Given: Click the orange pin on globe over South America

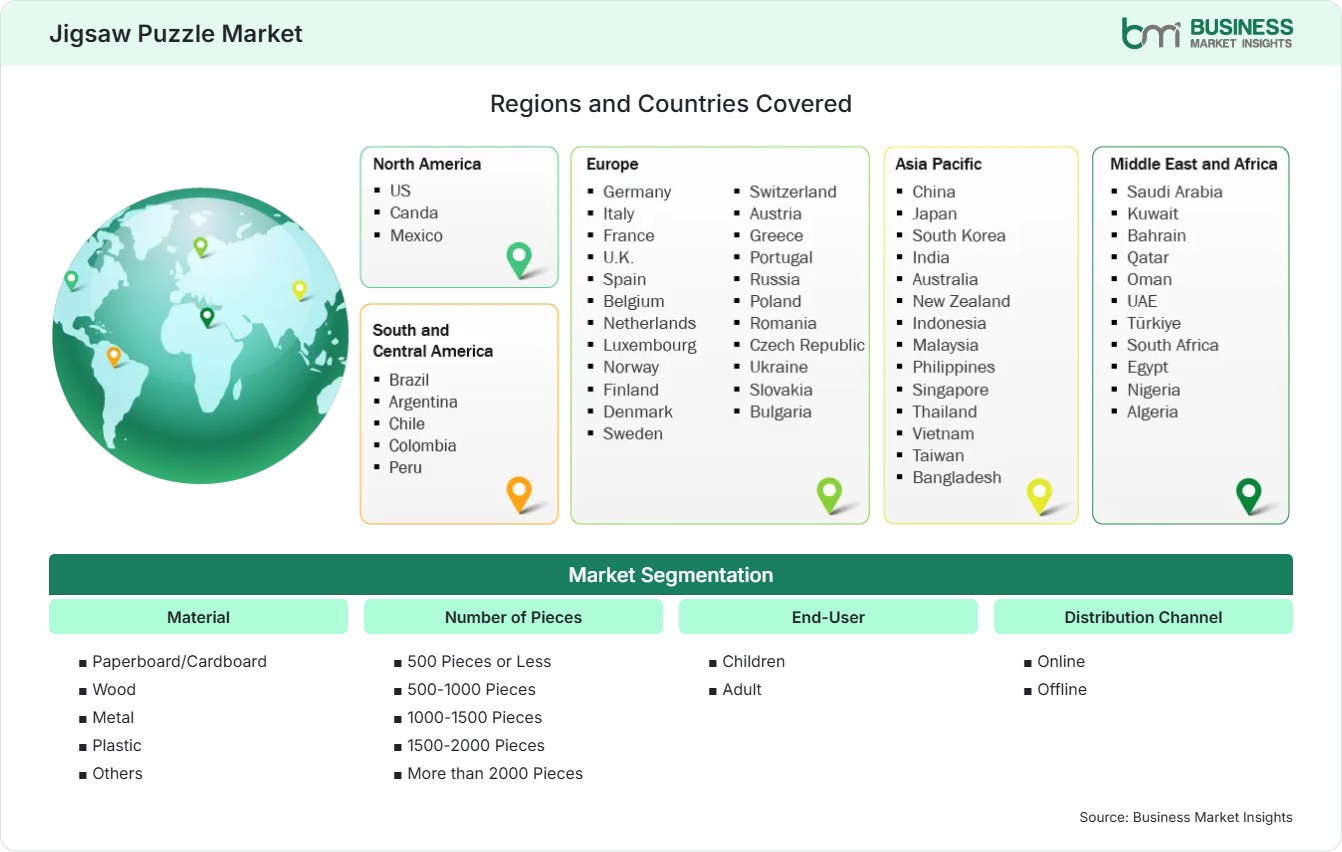Looking at the screenshot, I should pyautogui.click(x=114, y=355).
